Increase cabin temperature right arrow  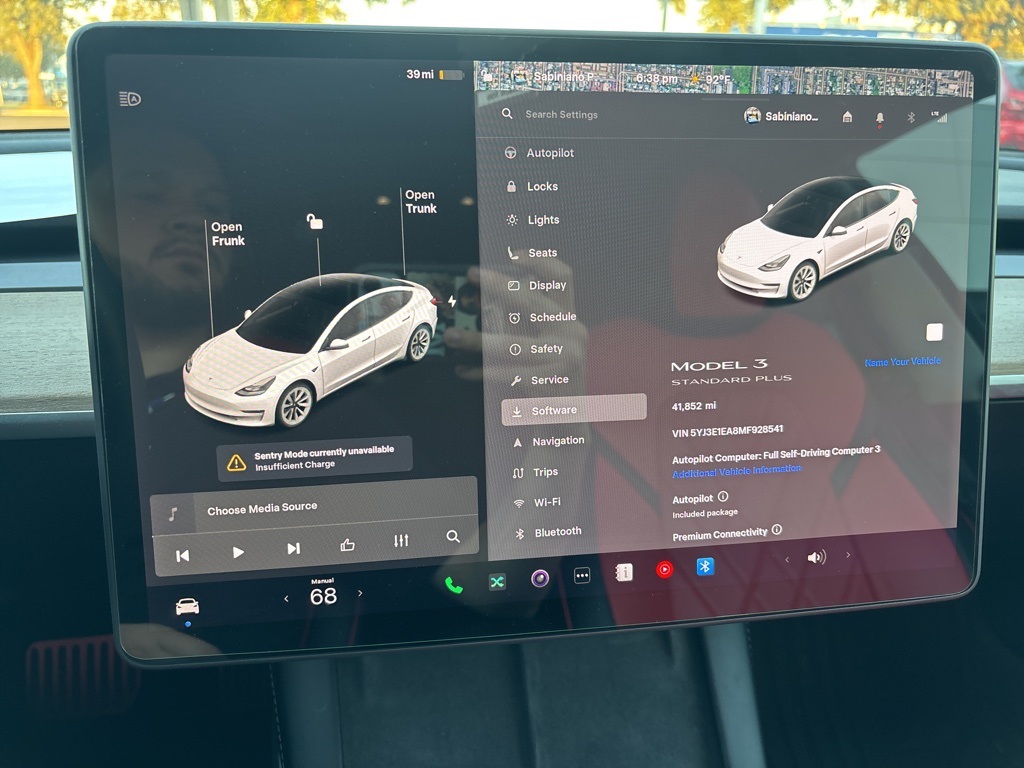(x=360, y=593)
